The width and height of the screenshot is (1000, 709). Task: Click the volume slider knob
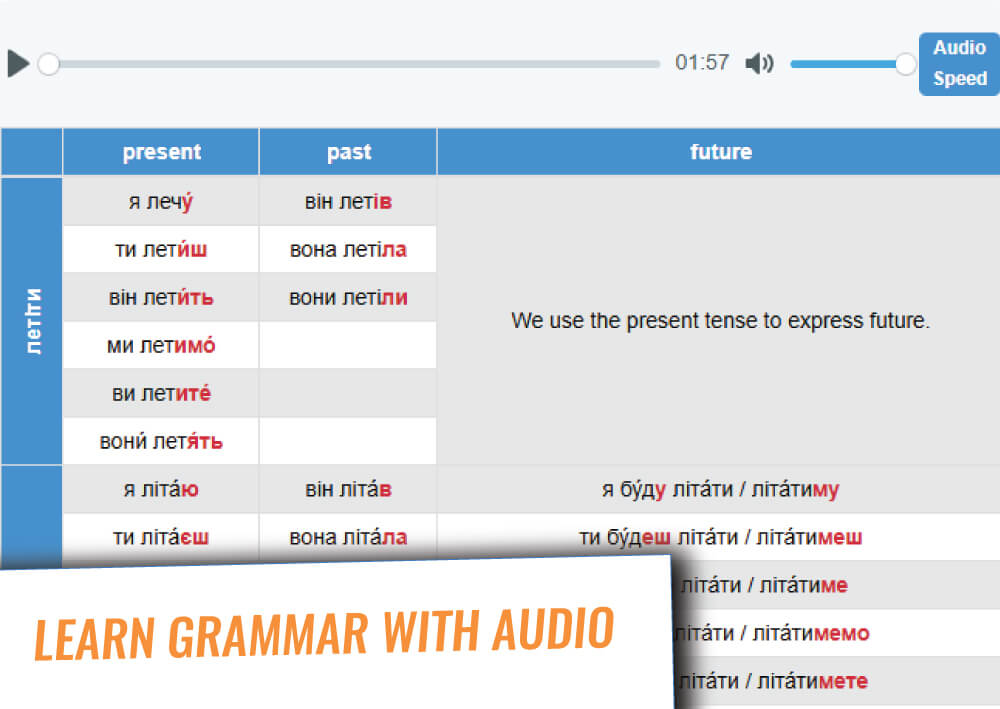coord(906,64)
